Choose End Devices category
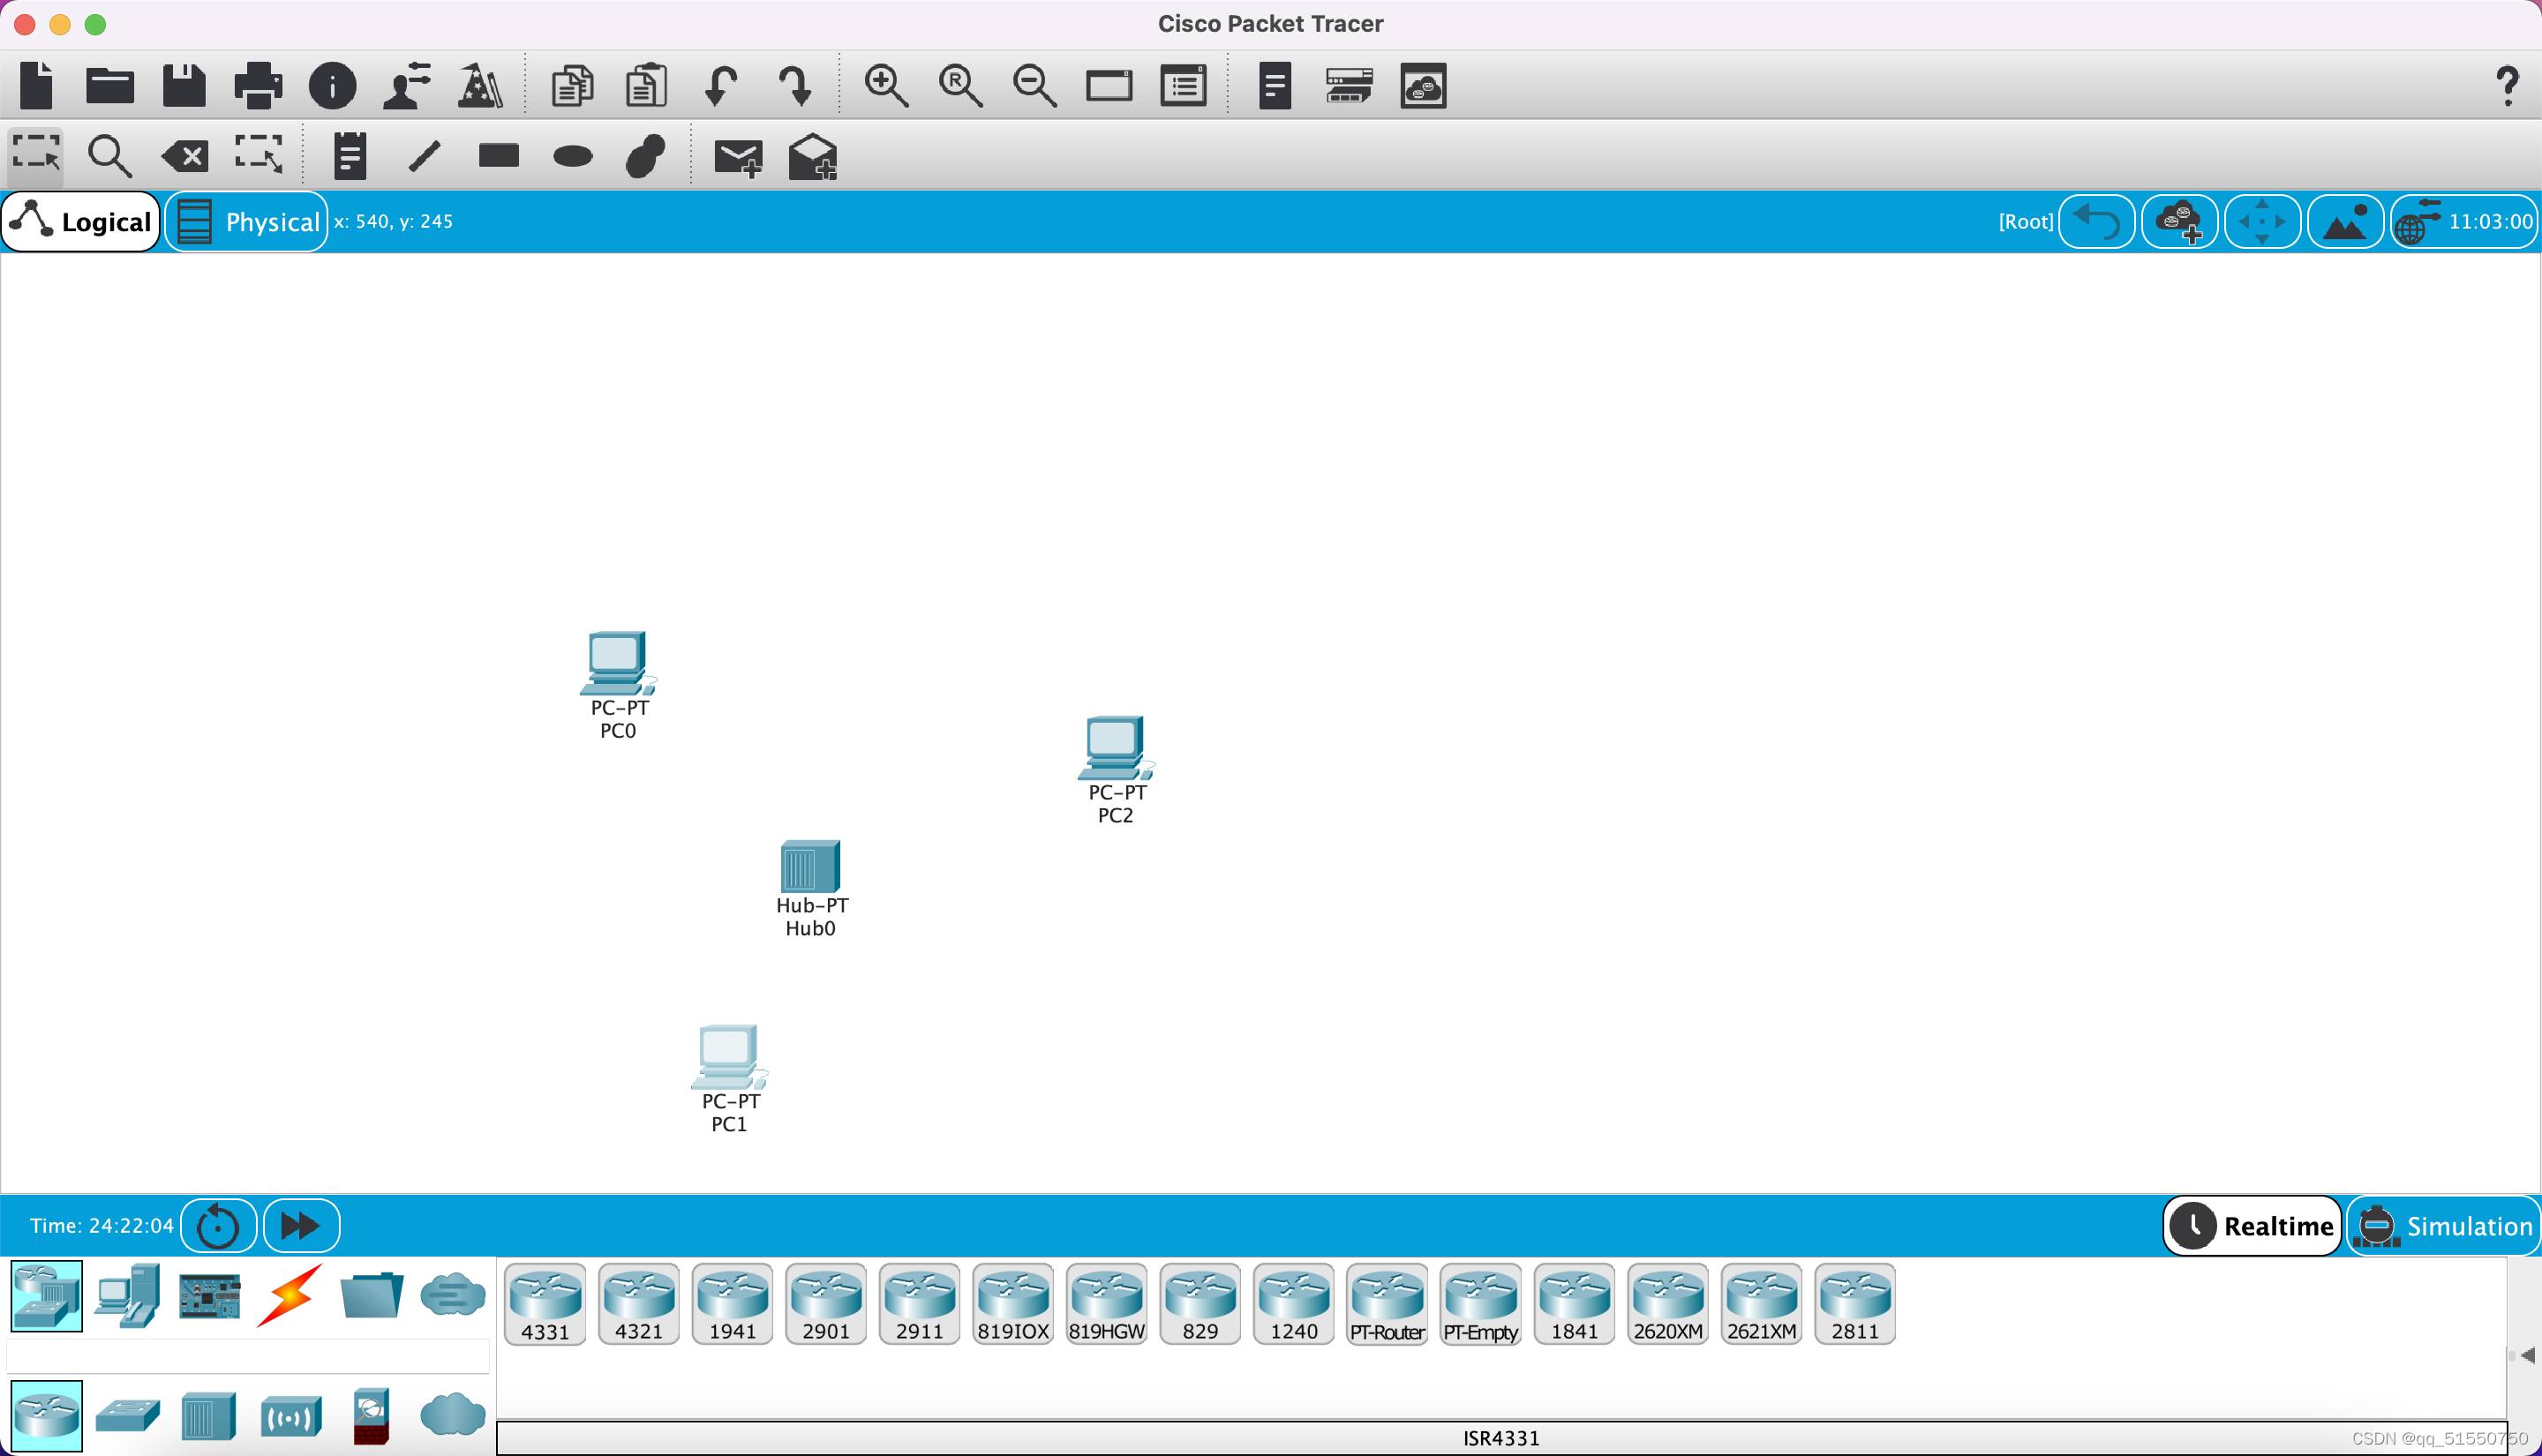 [x=127, y=1296]
